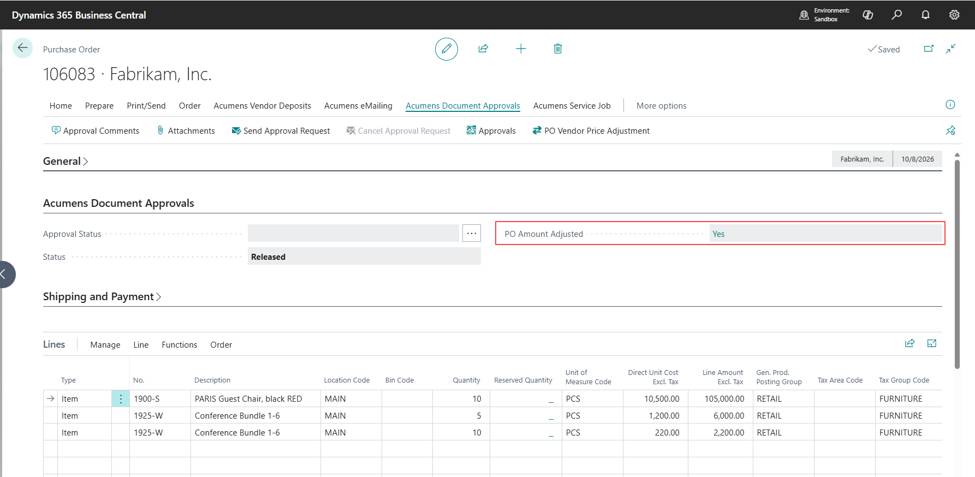Open the Prepare tab

(x=99, y=106)
